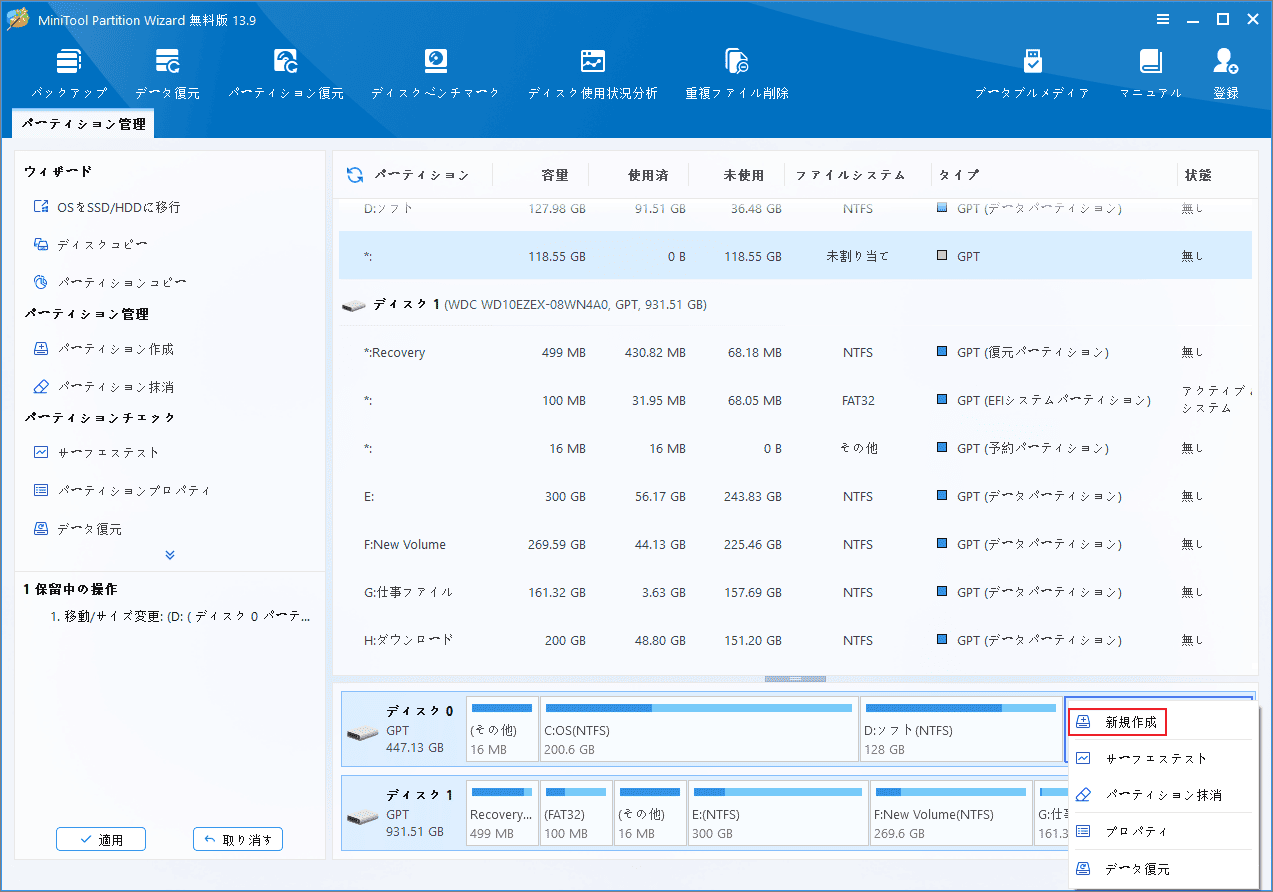Launch 重複ファイル削除 tool
Screen dimensions: 1273x892
(x=737, y=73)
